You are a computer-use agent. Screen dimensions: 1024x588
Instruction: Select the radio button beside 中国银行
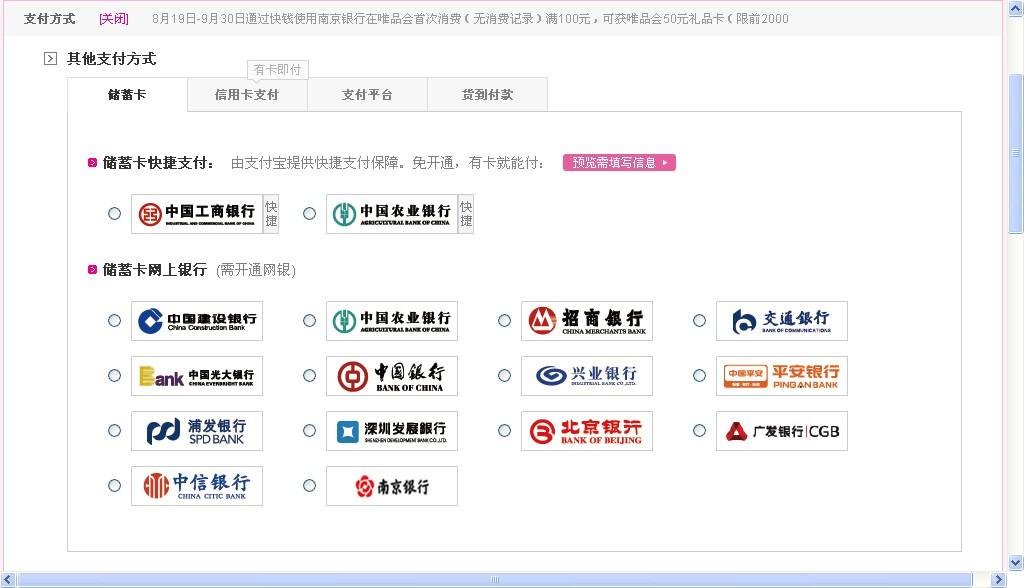(x=309, y=375)
